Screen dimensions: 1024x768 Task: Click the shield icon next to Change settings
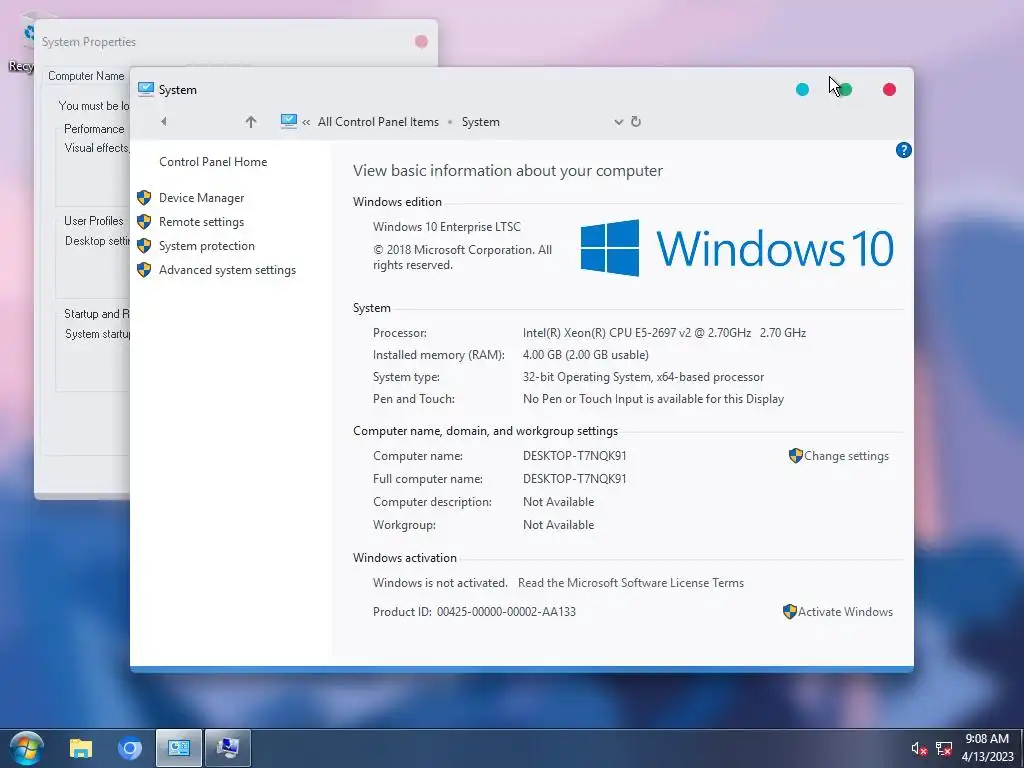[795, 456]
